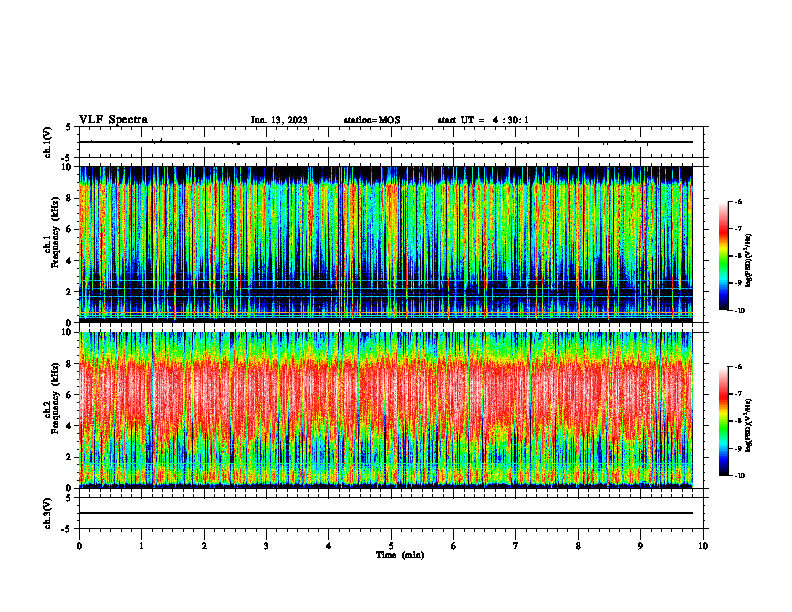792x612 pixels.
Task: Click the time axis tick label "4"
Action: (x=329, y=546)
